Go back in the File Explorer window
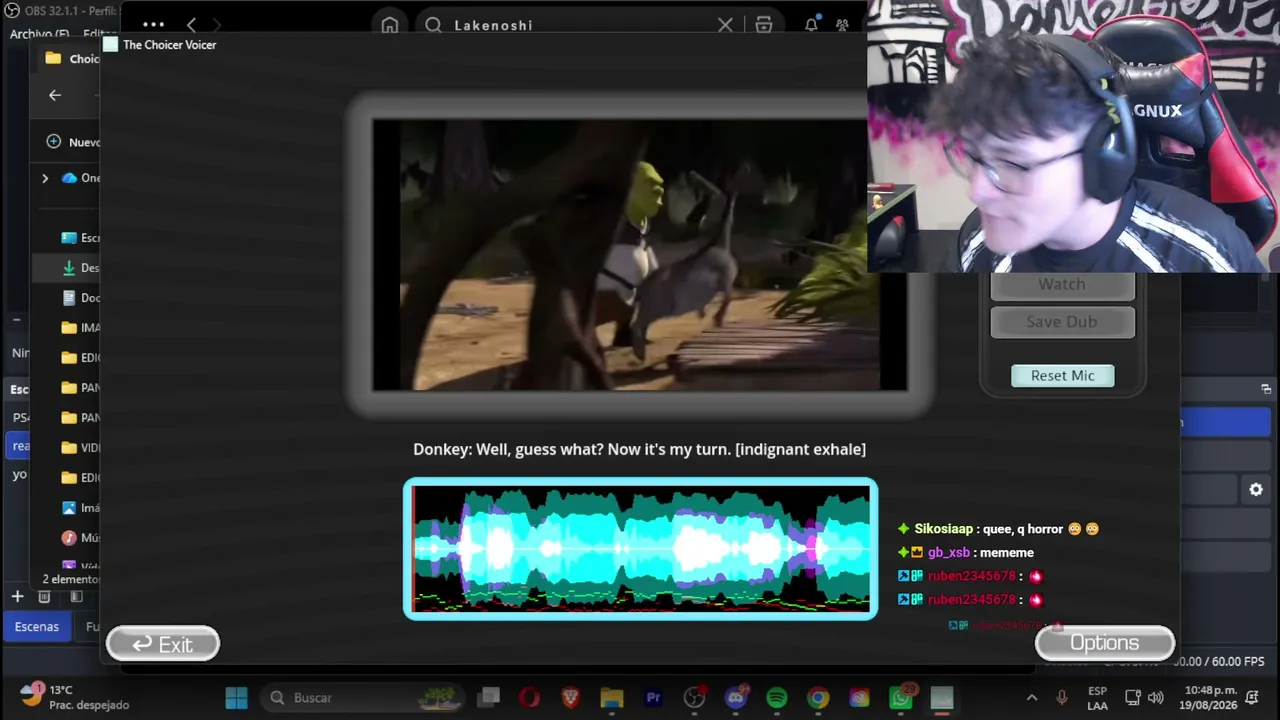The height and width of the screenshot is (720, 1280). pos(55,95)
